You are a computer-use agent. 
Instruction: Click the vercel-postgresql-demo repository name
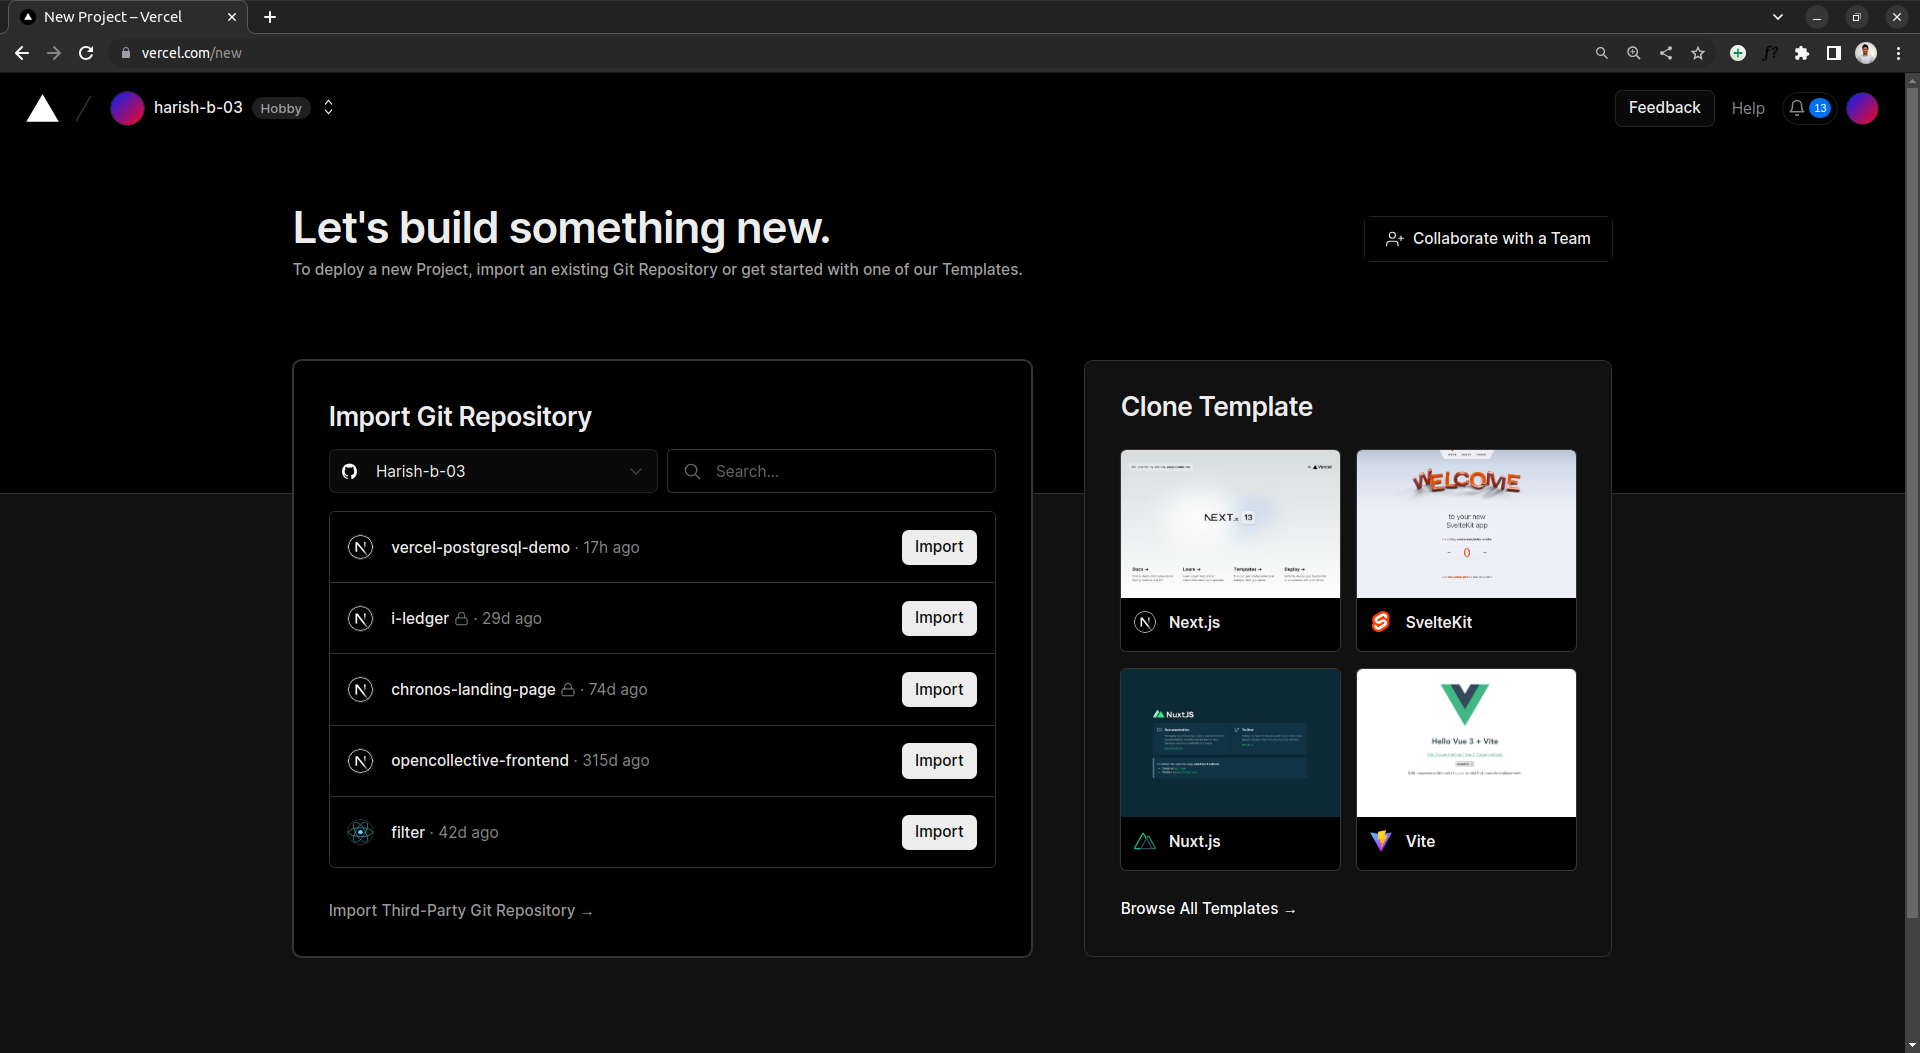click(480, 548)
